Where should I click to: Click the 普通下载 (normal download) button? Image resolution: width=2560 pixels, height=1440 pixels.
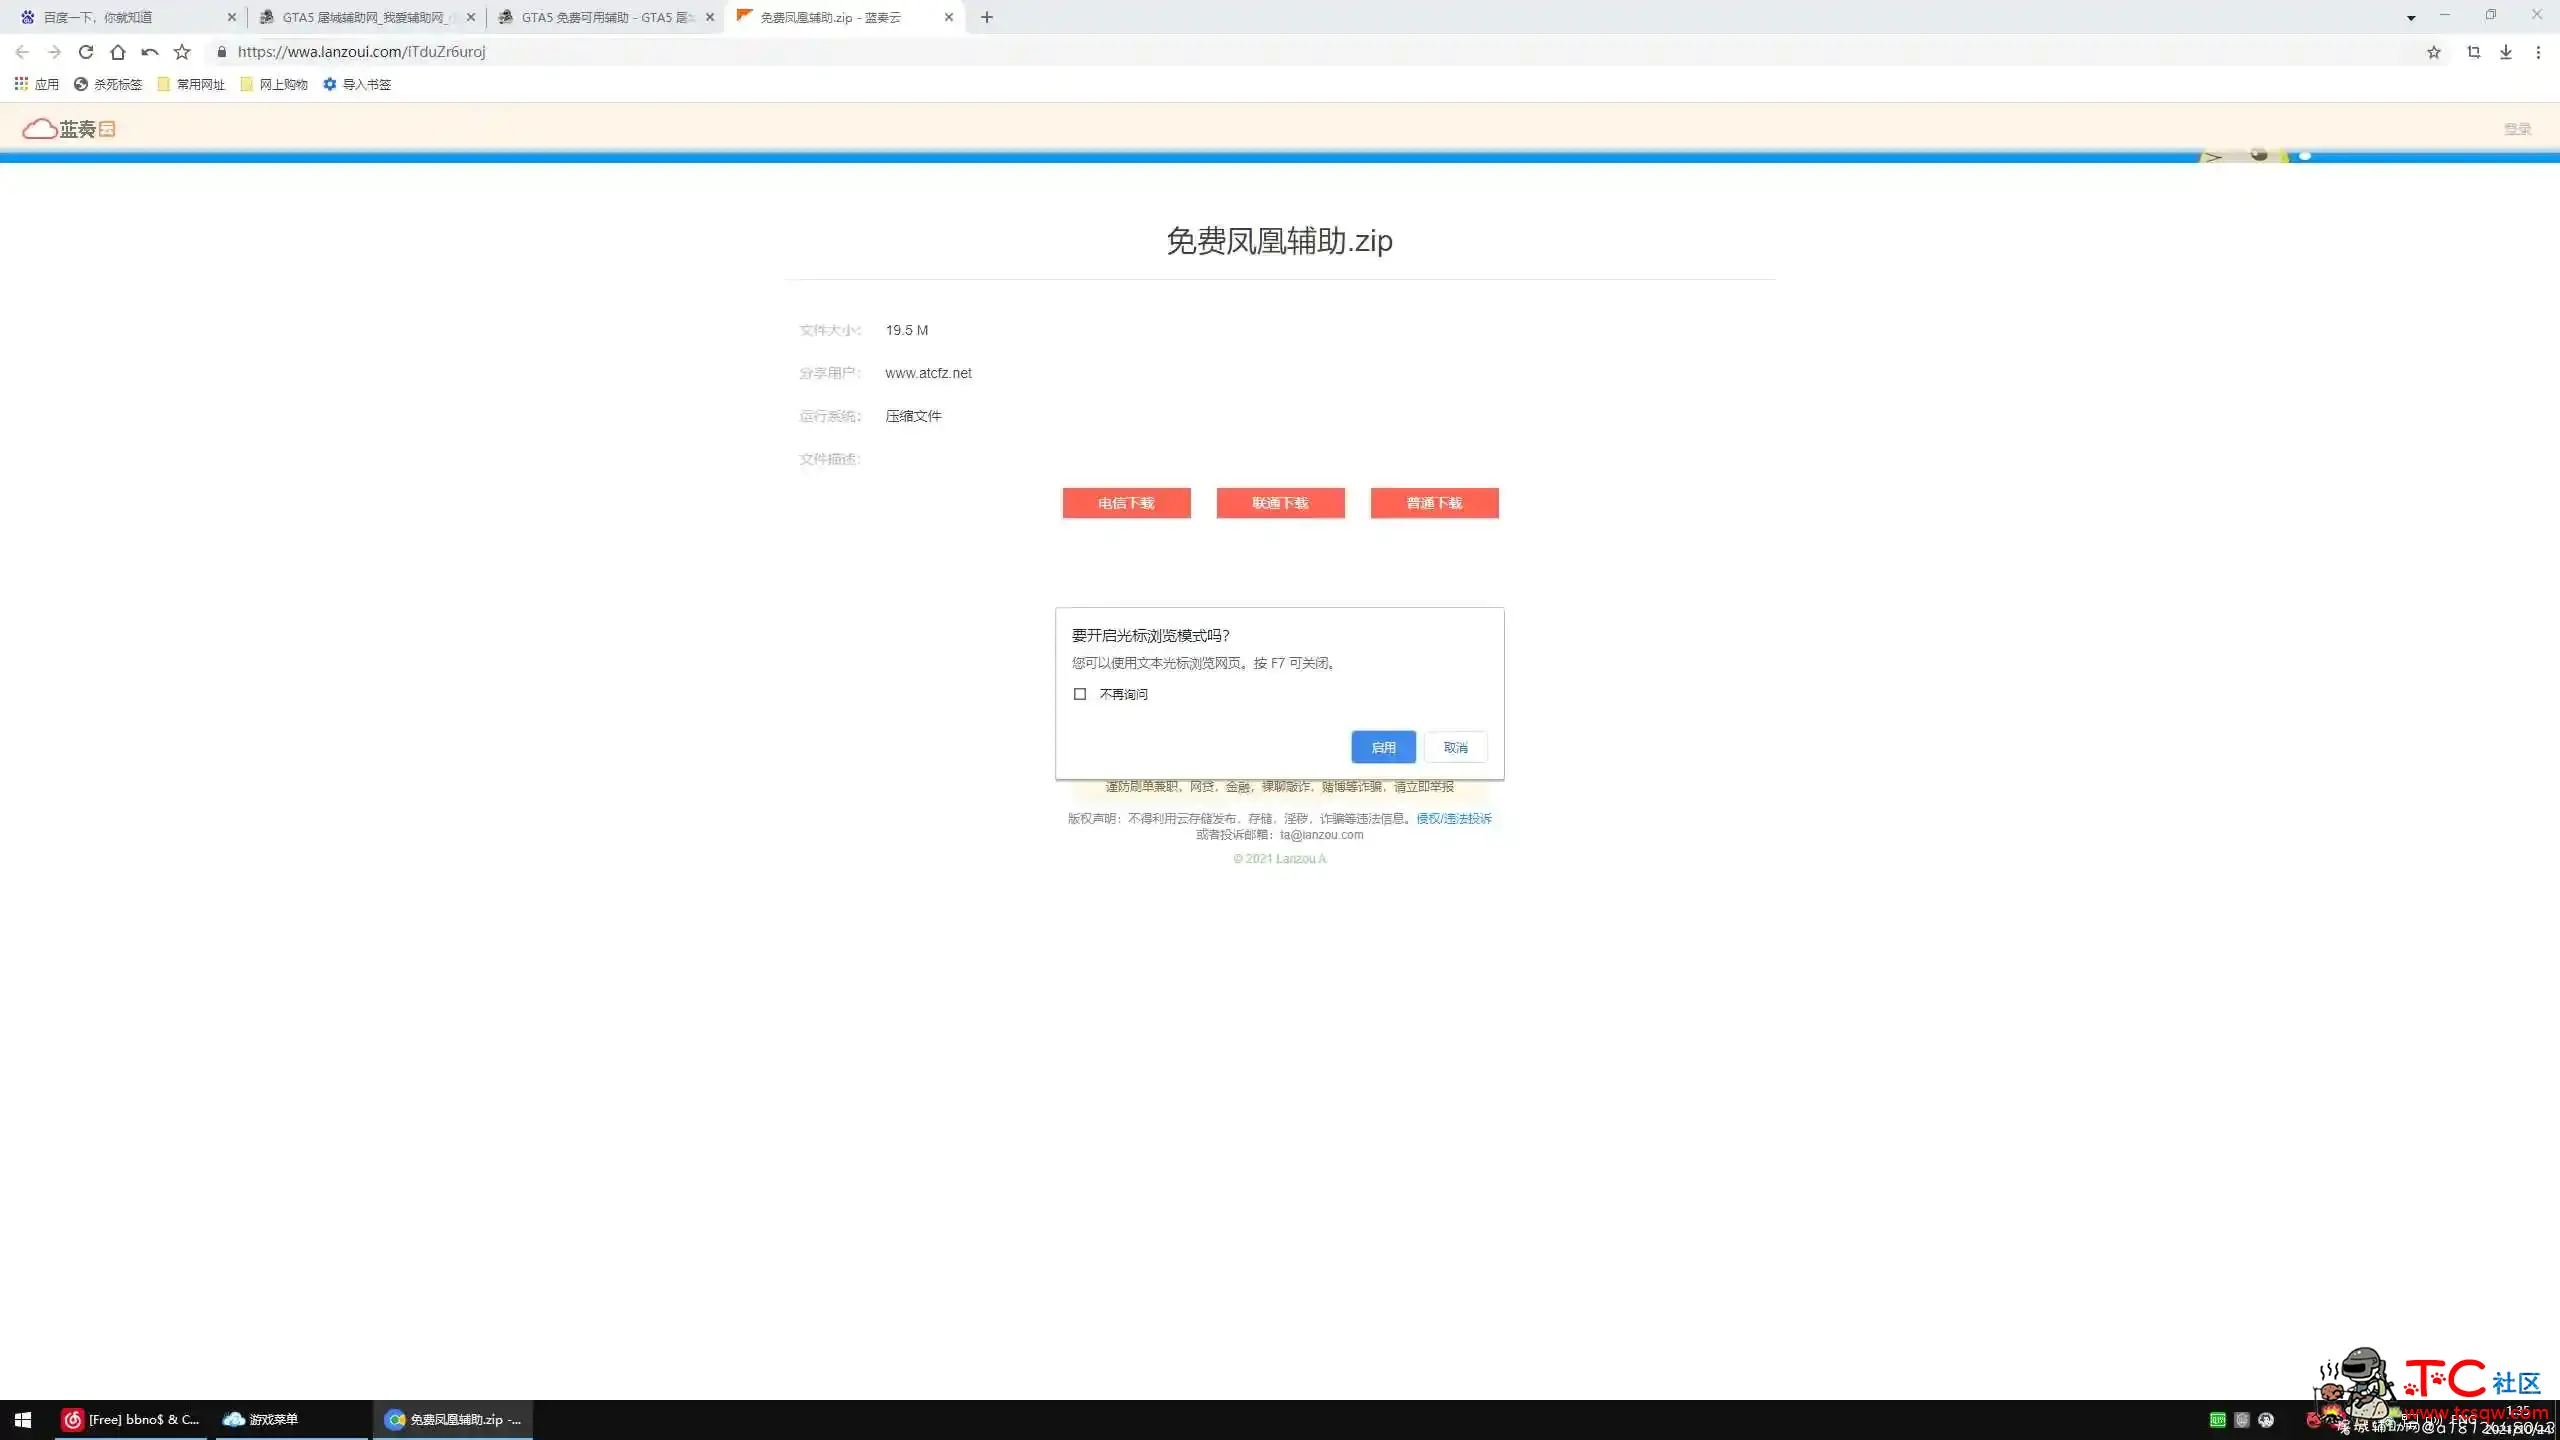[x=1433, y=503]
